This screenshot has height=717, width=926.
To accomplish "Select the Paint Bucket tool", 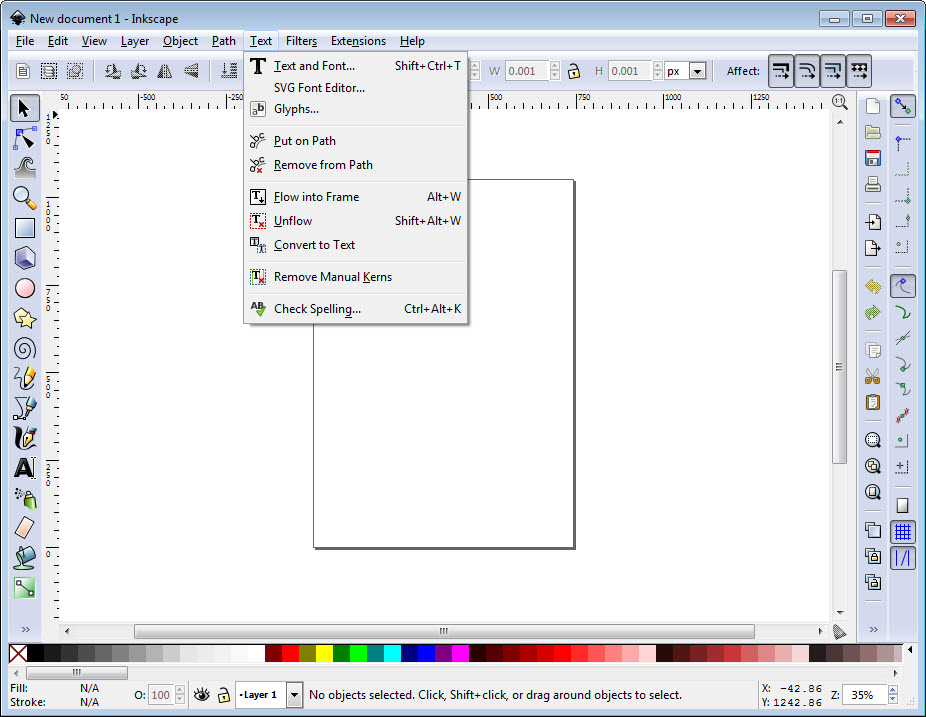I will 24,558.
